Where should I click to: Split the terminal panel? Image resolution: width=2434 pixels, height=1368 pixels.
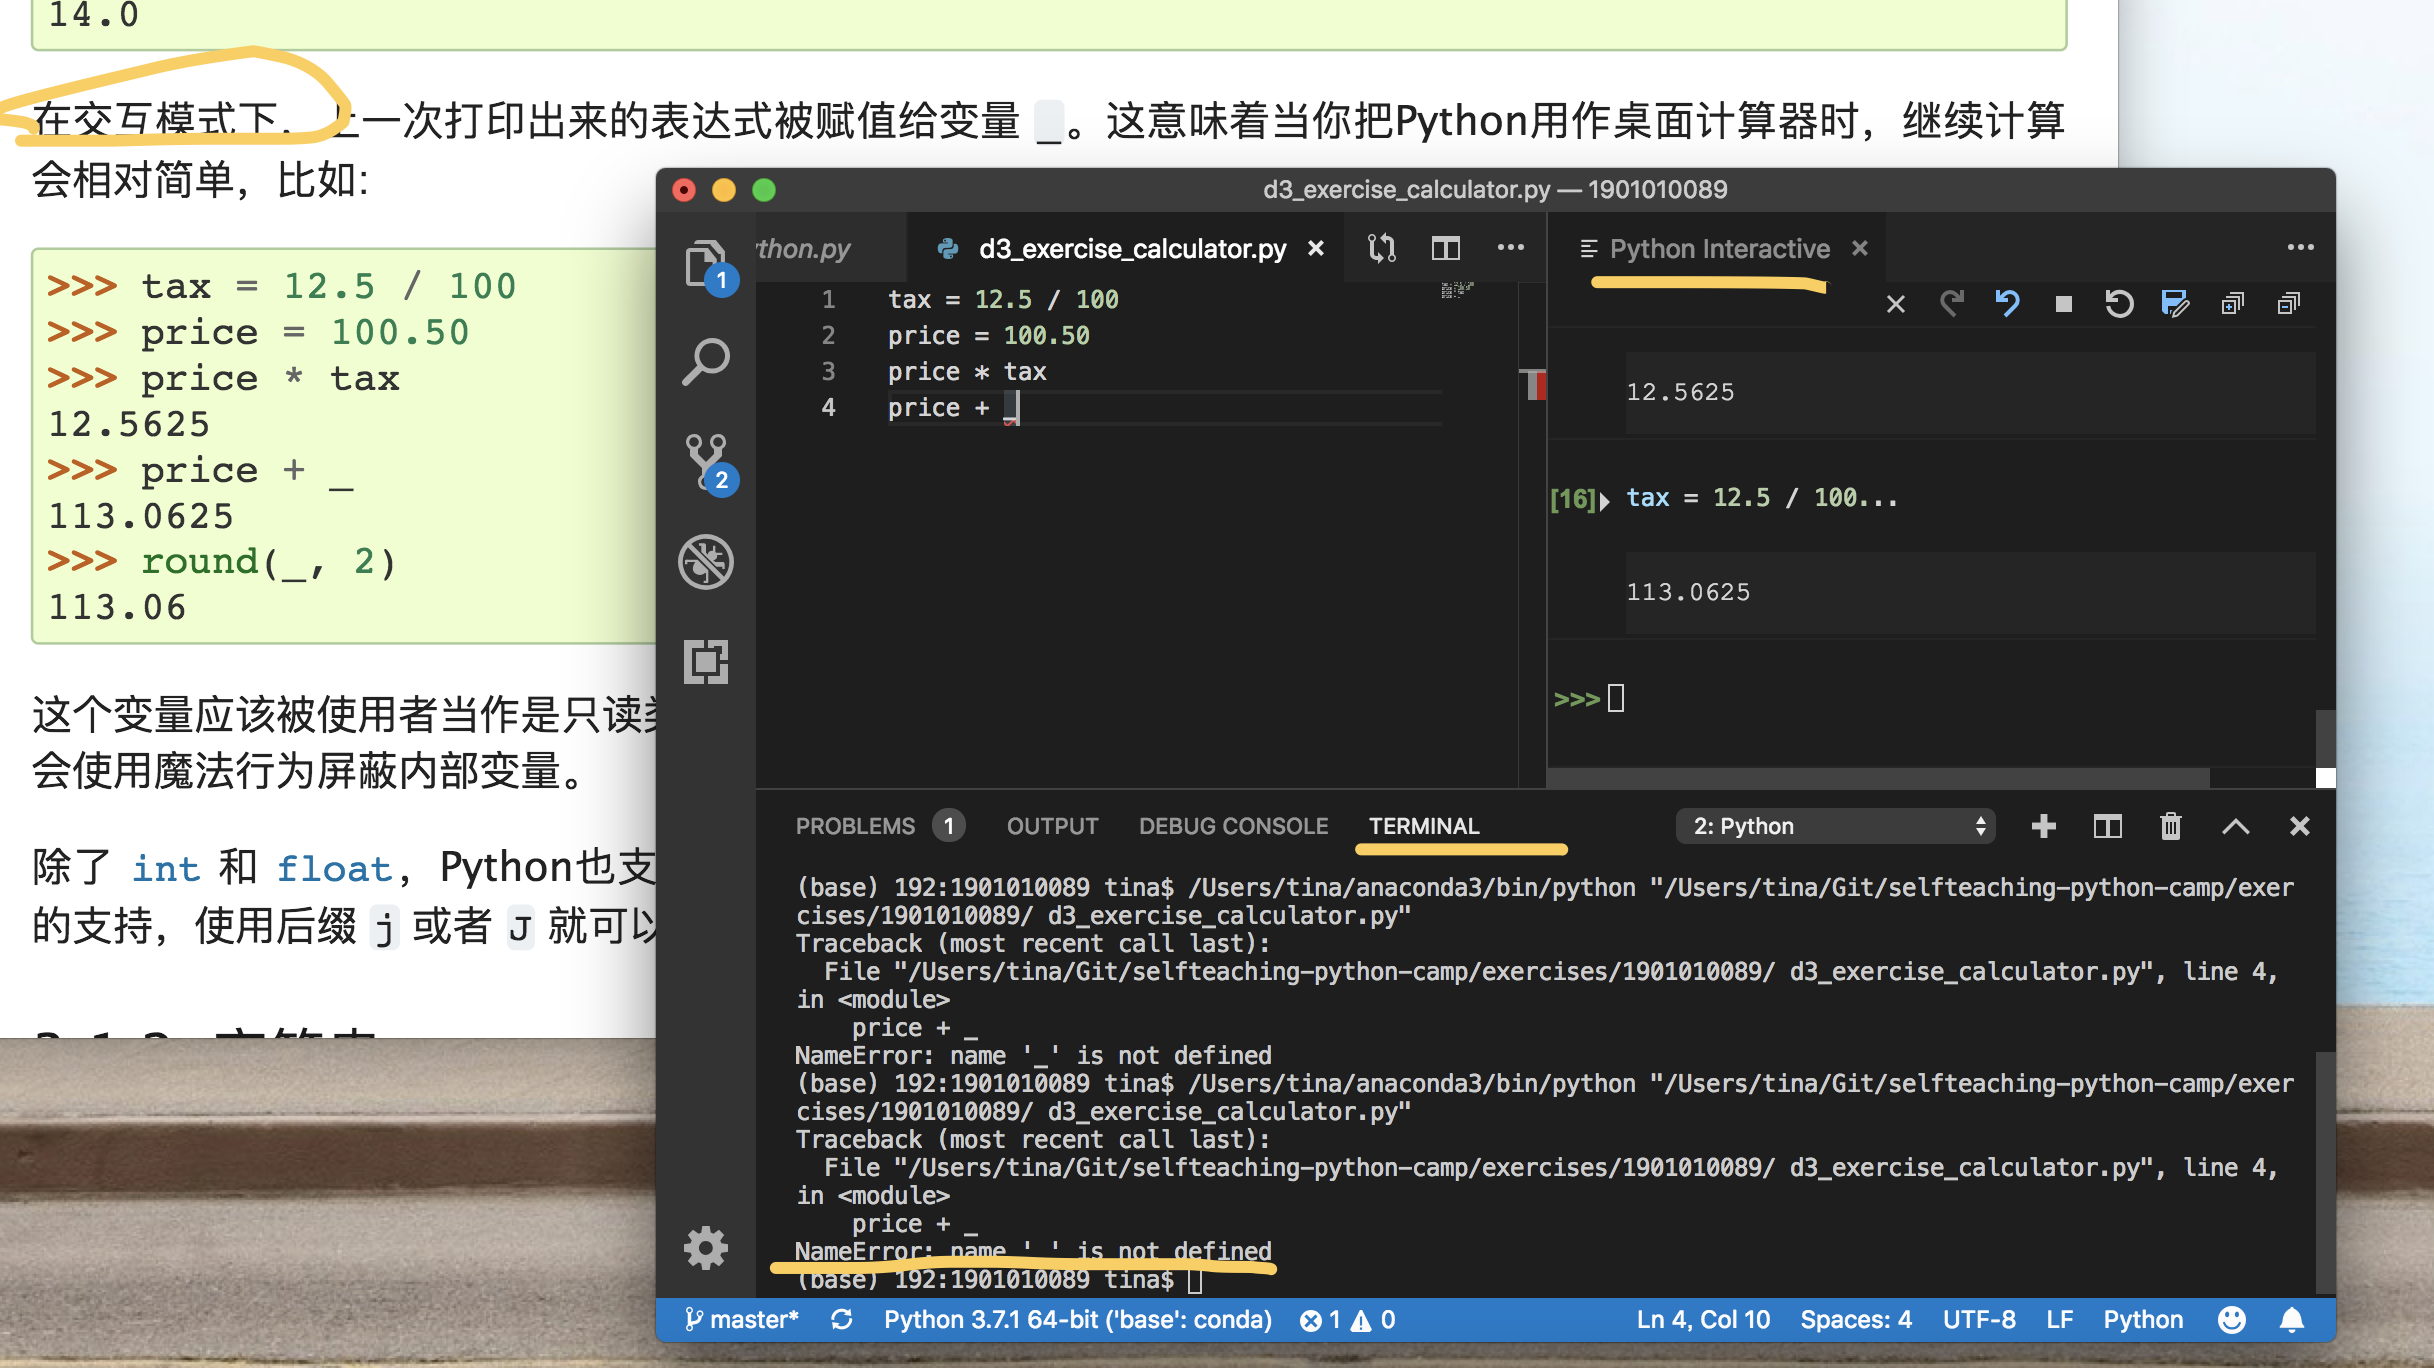coord(2108,826)
